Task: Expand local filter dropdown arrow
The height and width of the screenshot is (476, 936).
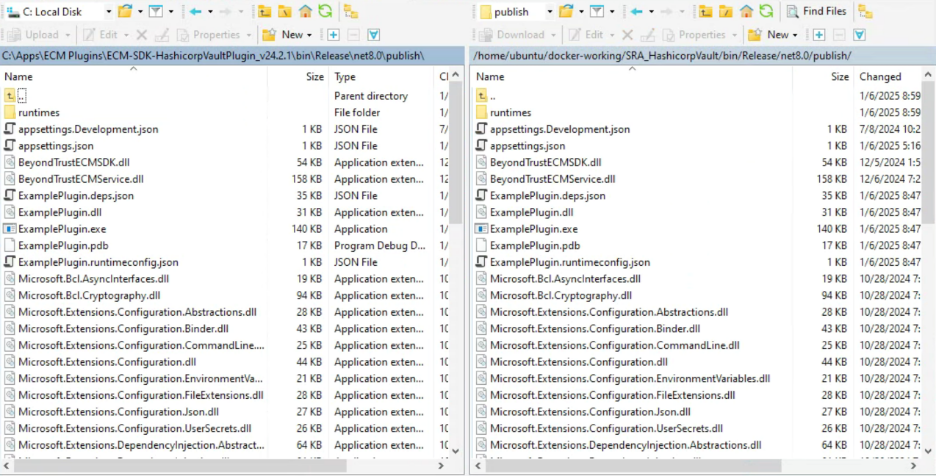Action: 171,11
